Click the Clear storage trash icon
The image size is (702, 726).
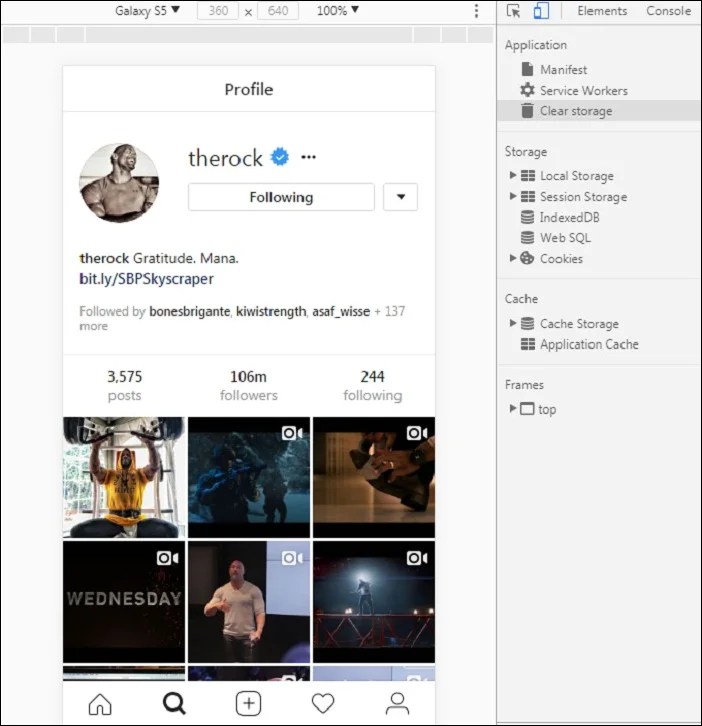(x=527, y=111)
